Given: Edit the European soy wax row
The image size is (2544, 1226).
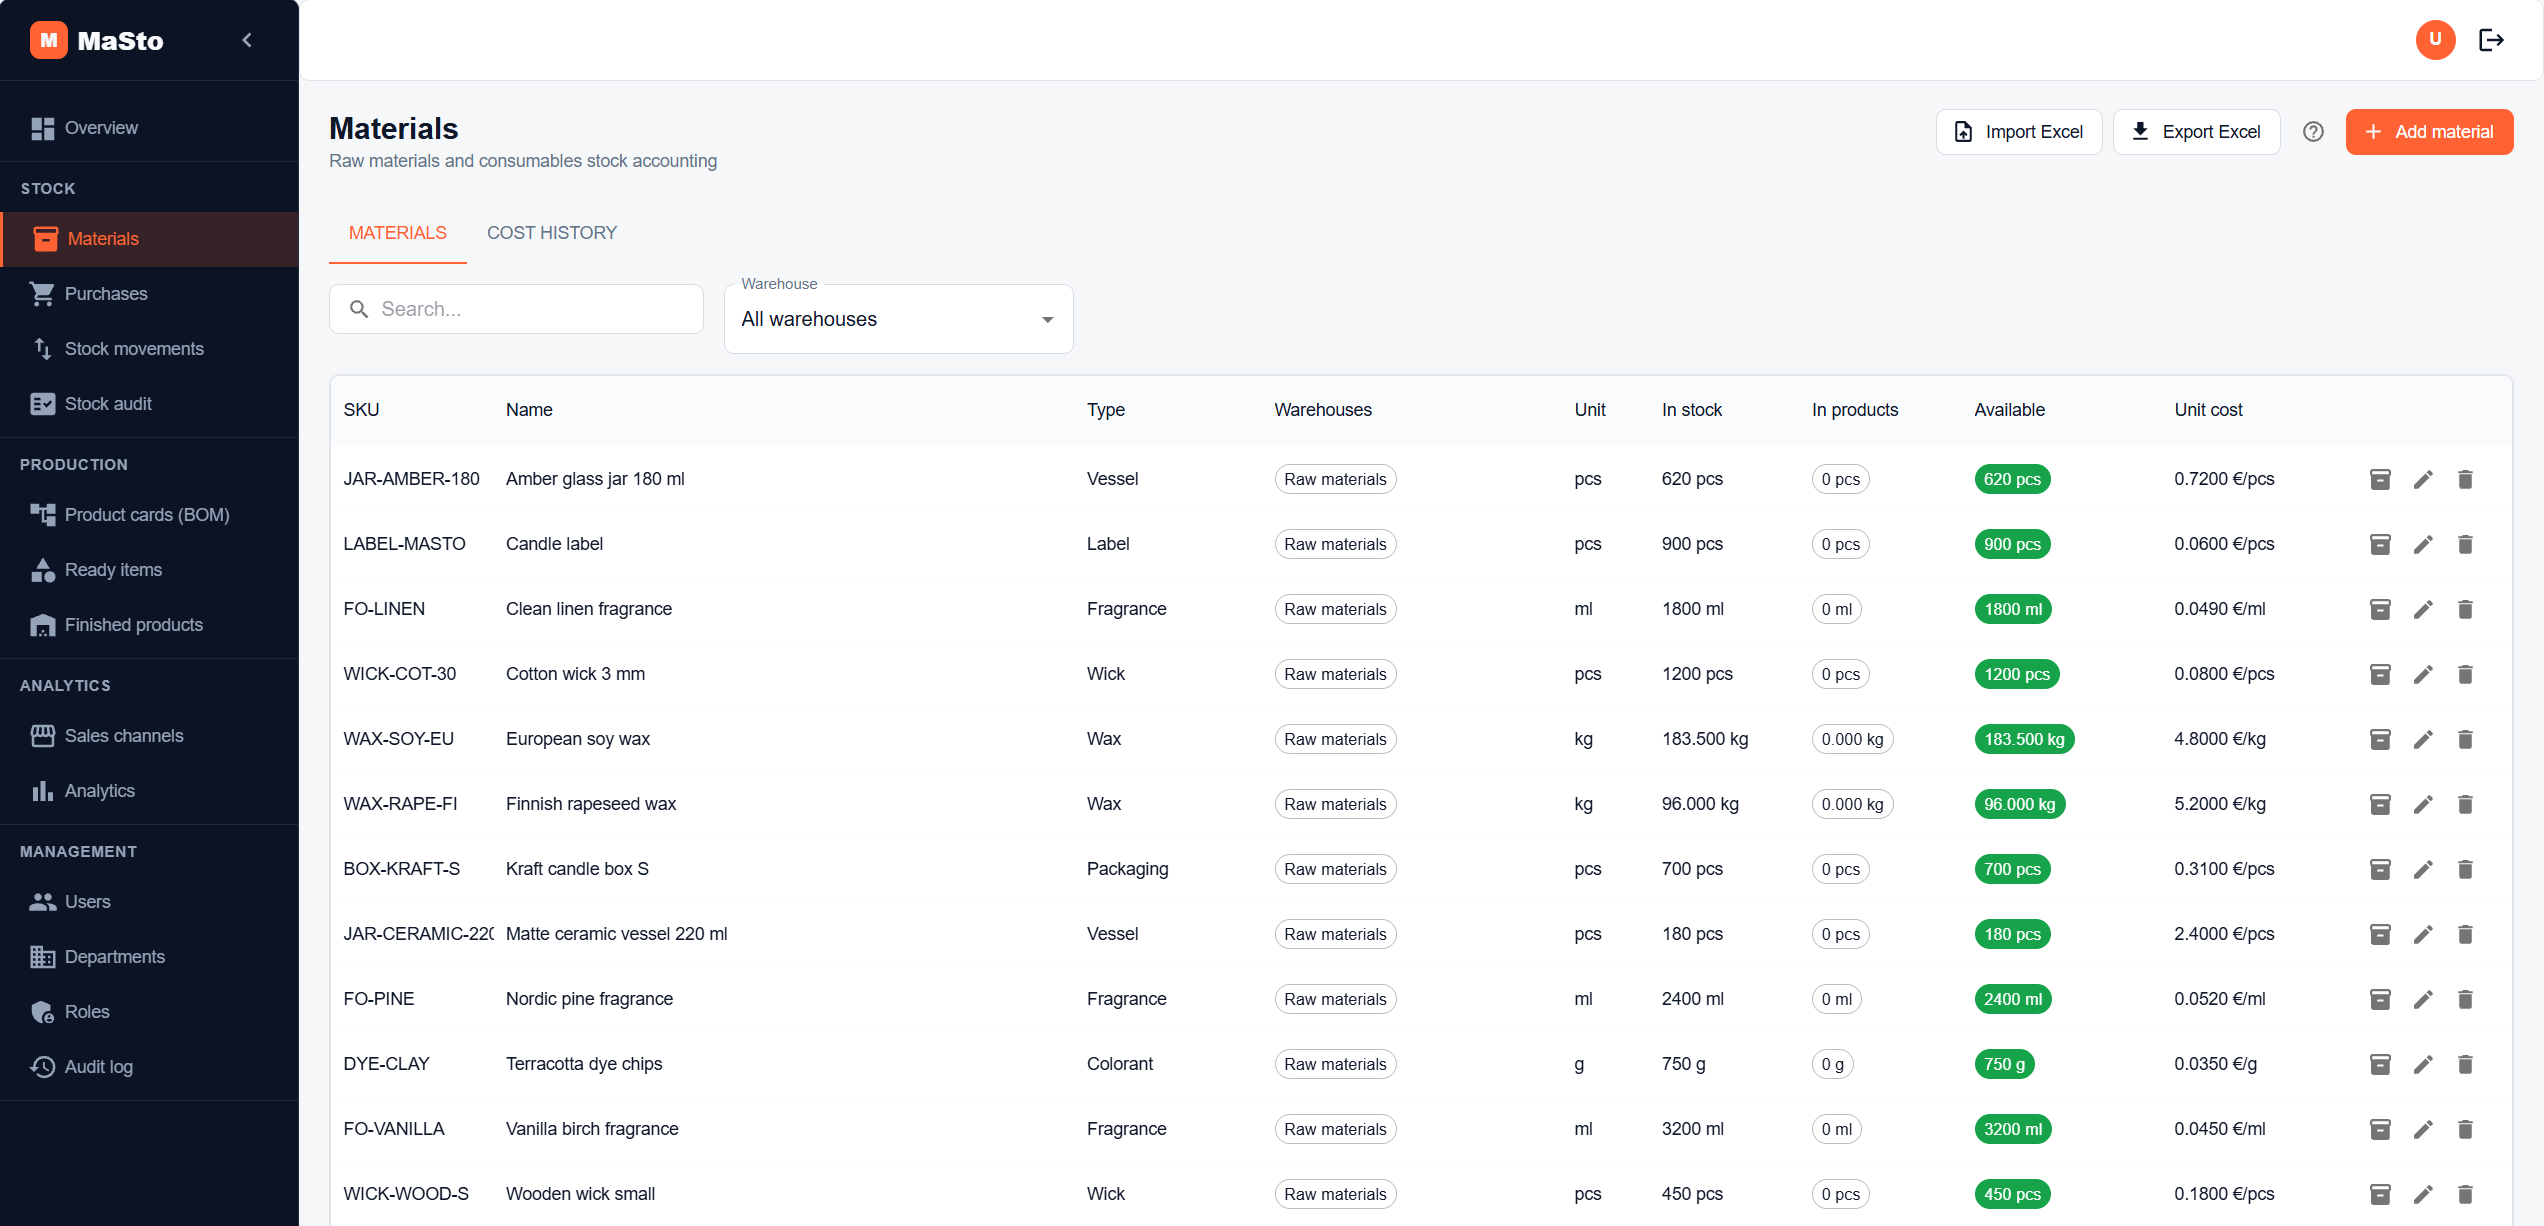Looking at the screenshot, I should (2422, 739).
